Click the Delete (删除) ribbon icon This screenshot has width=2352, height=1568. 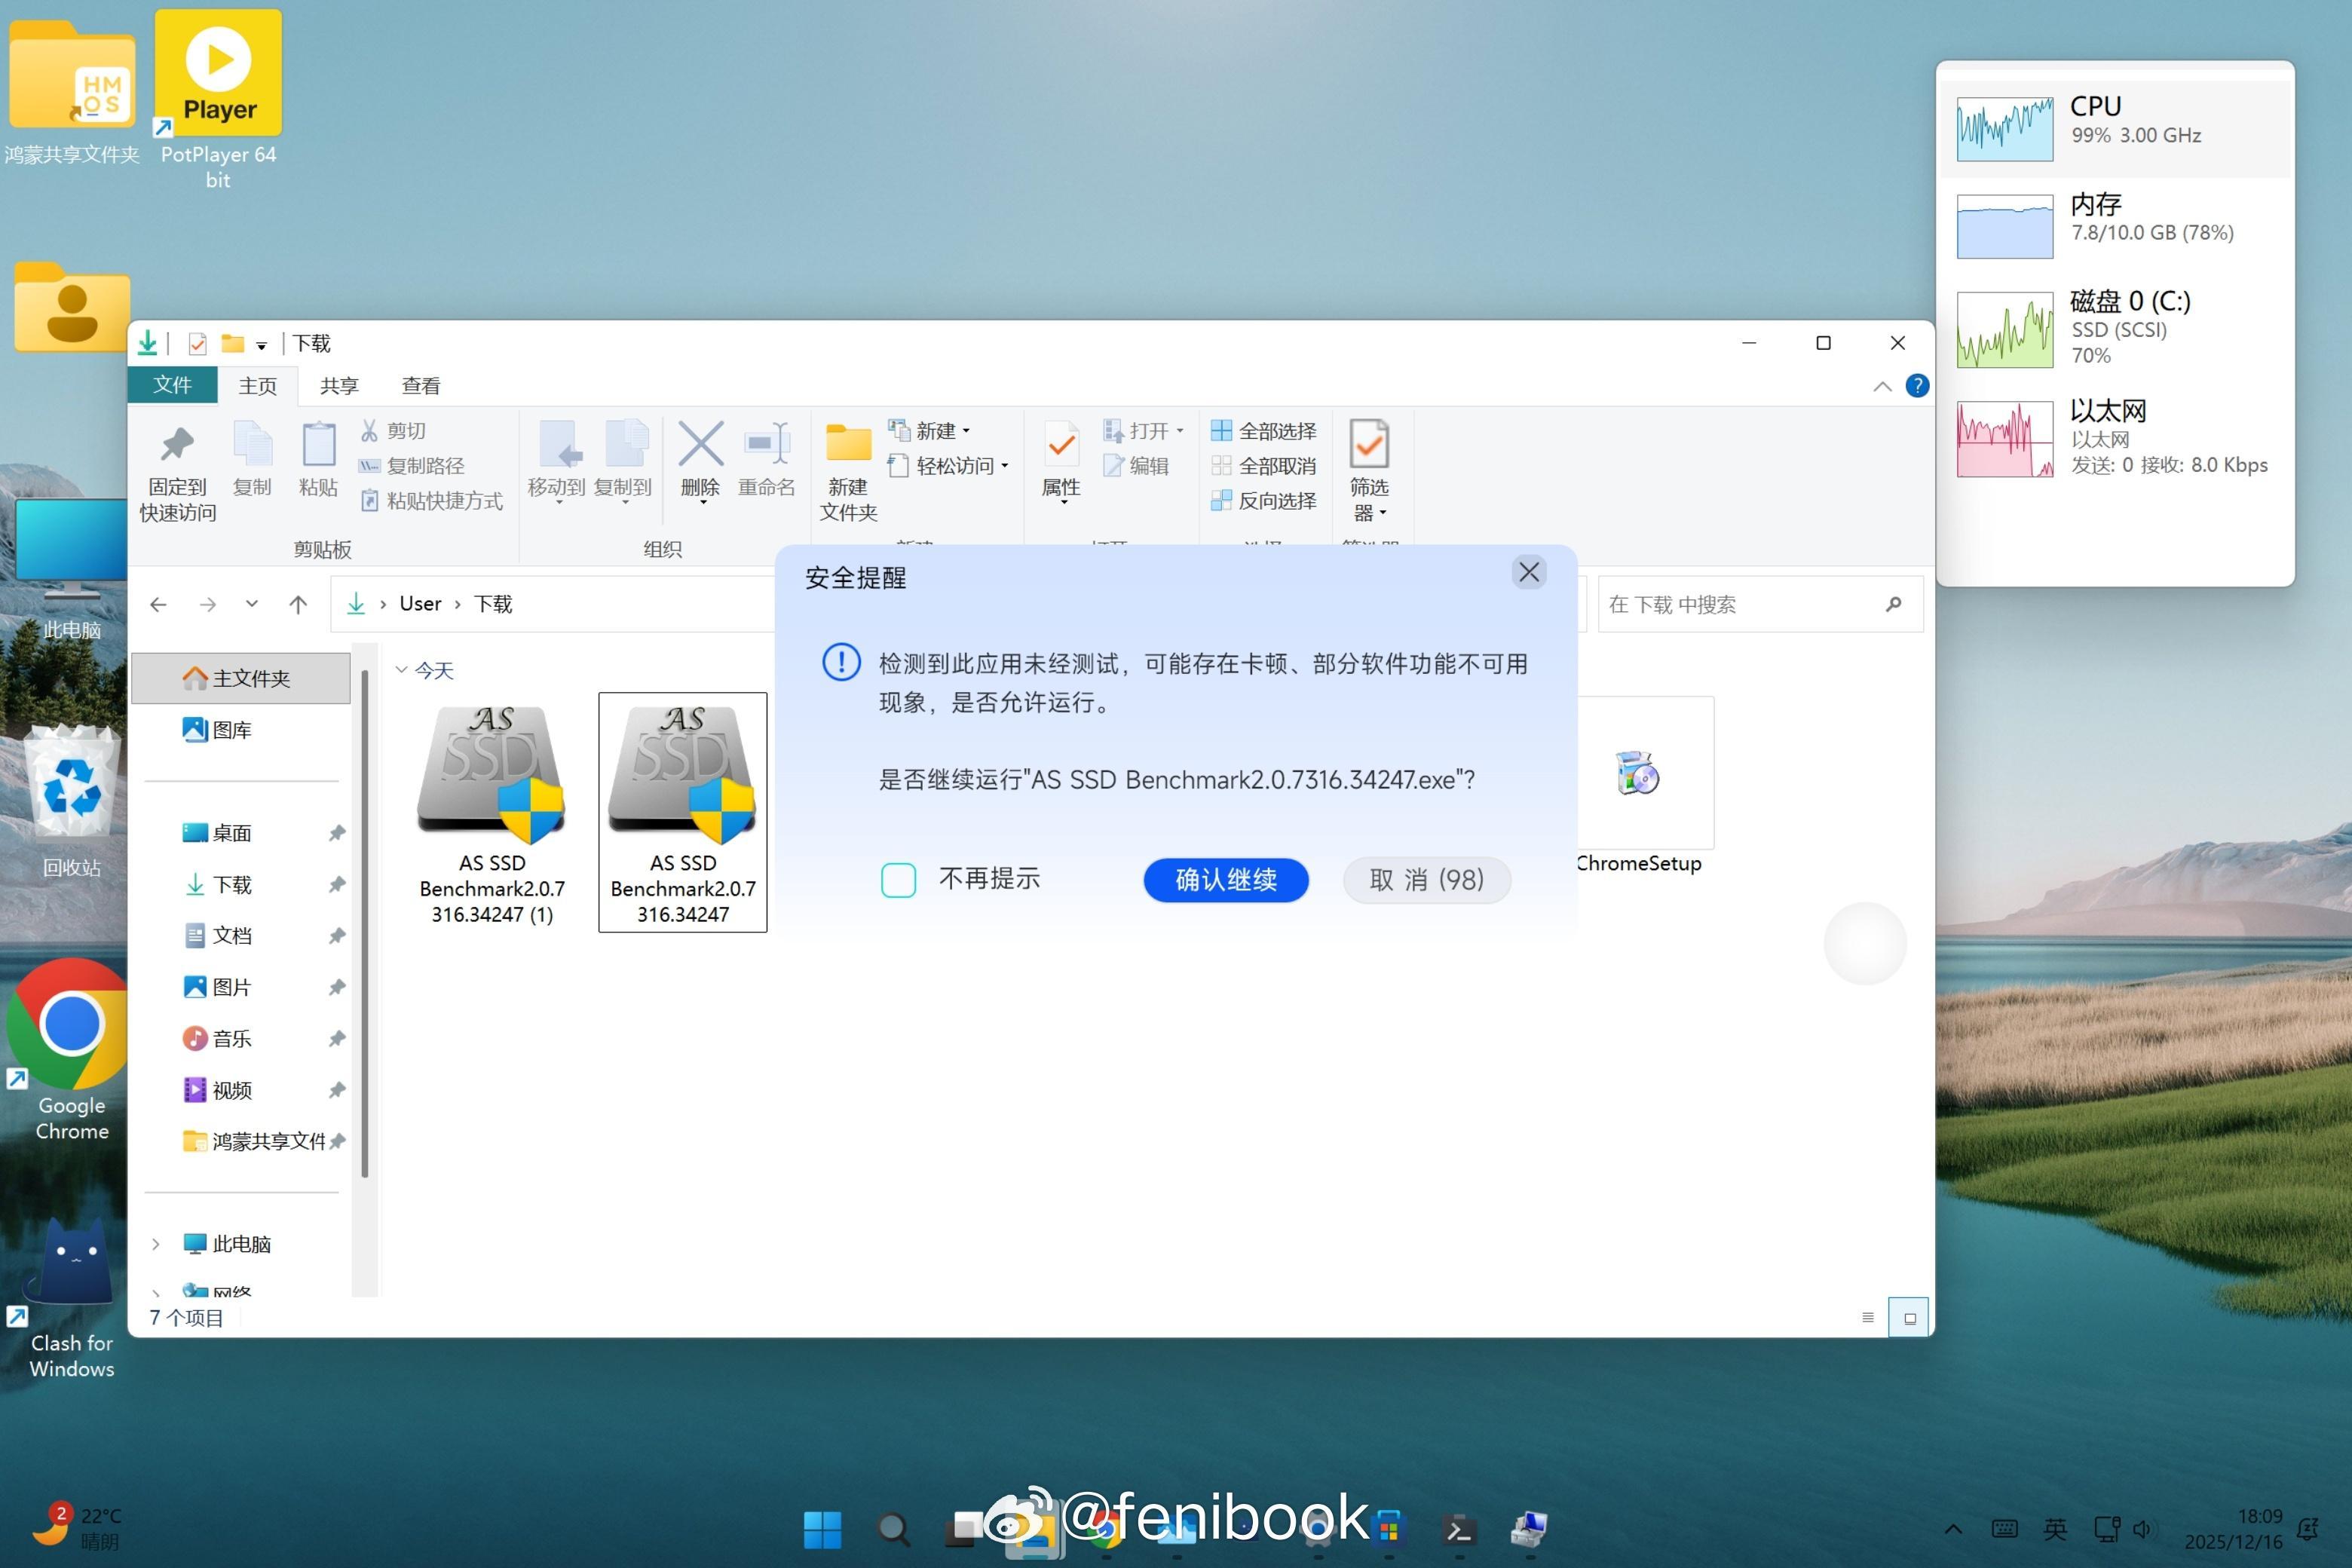click(700, 445)
